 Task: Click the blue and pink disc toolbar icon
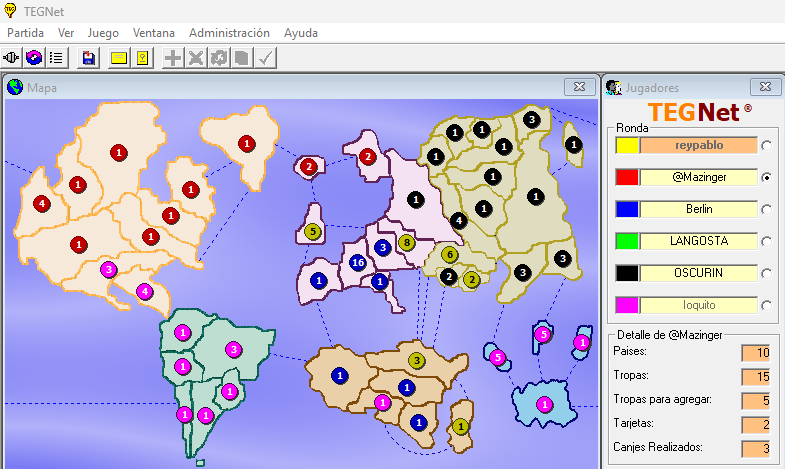35,58
